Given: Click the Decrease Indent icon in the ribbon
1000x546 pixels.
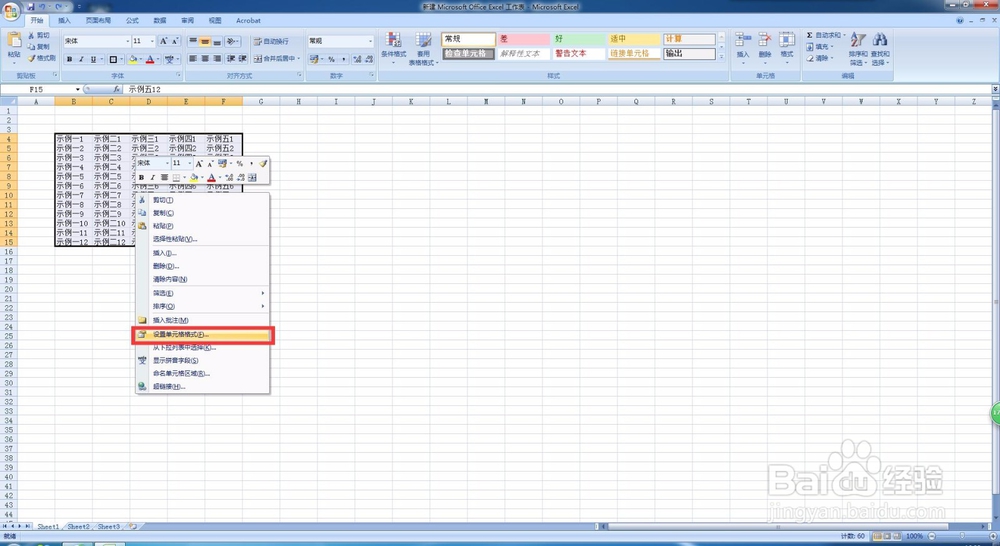Looking at the screenshot, I should coord(231,59).
